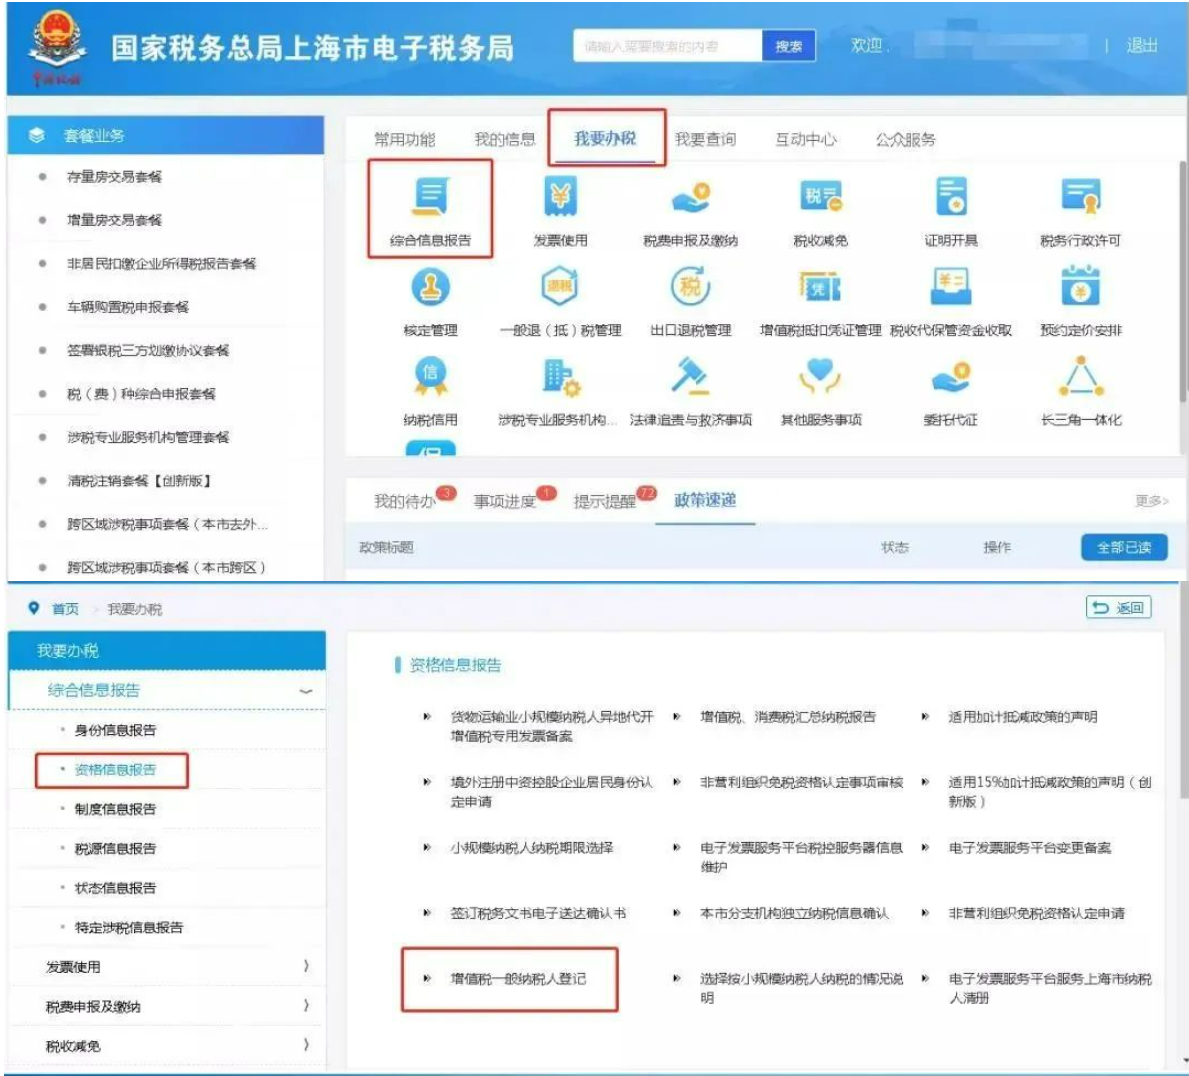Open 小规模纳税人纳税期限选择 link
The height and width of the screenshot is (1076, 1189).
(532, 848)
